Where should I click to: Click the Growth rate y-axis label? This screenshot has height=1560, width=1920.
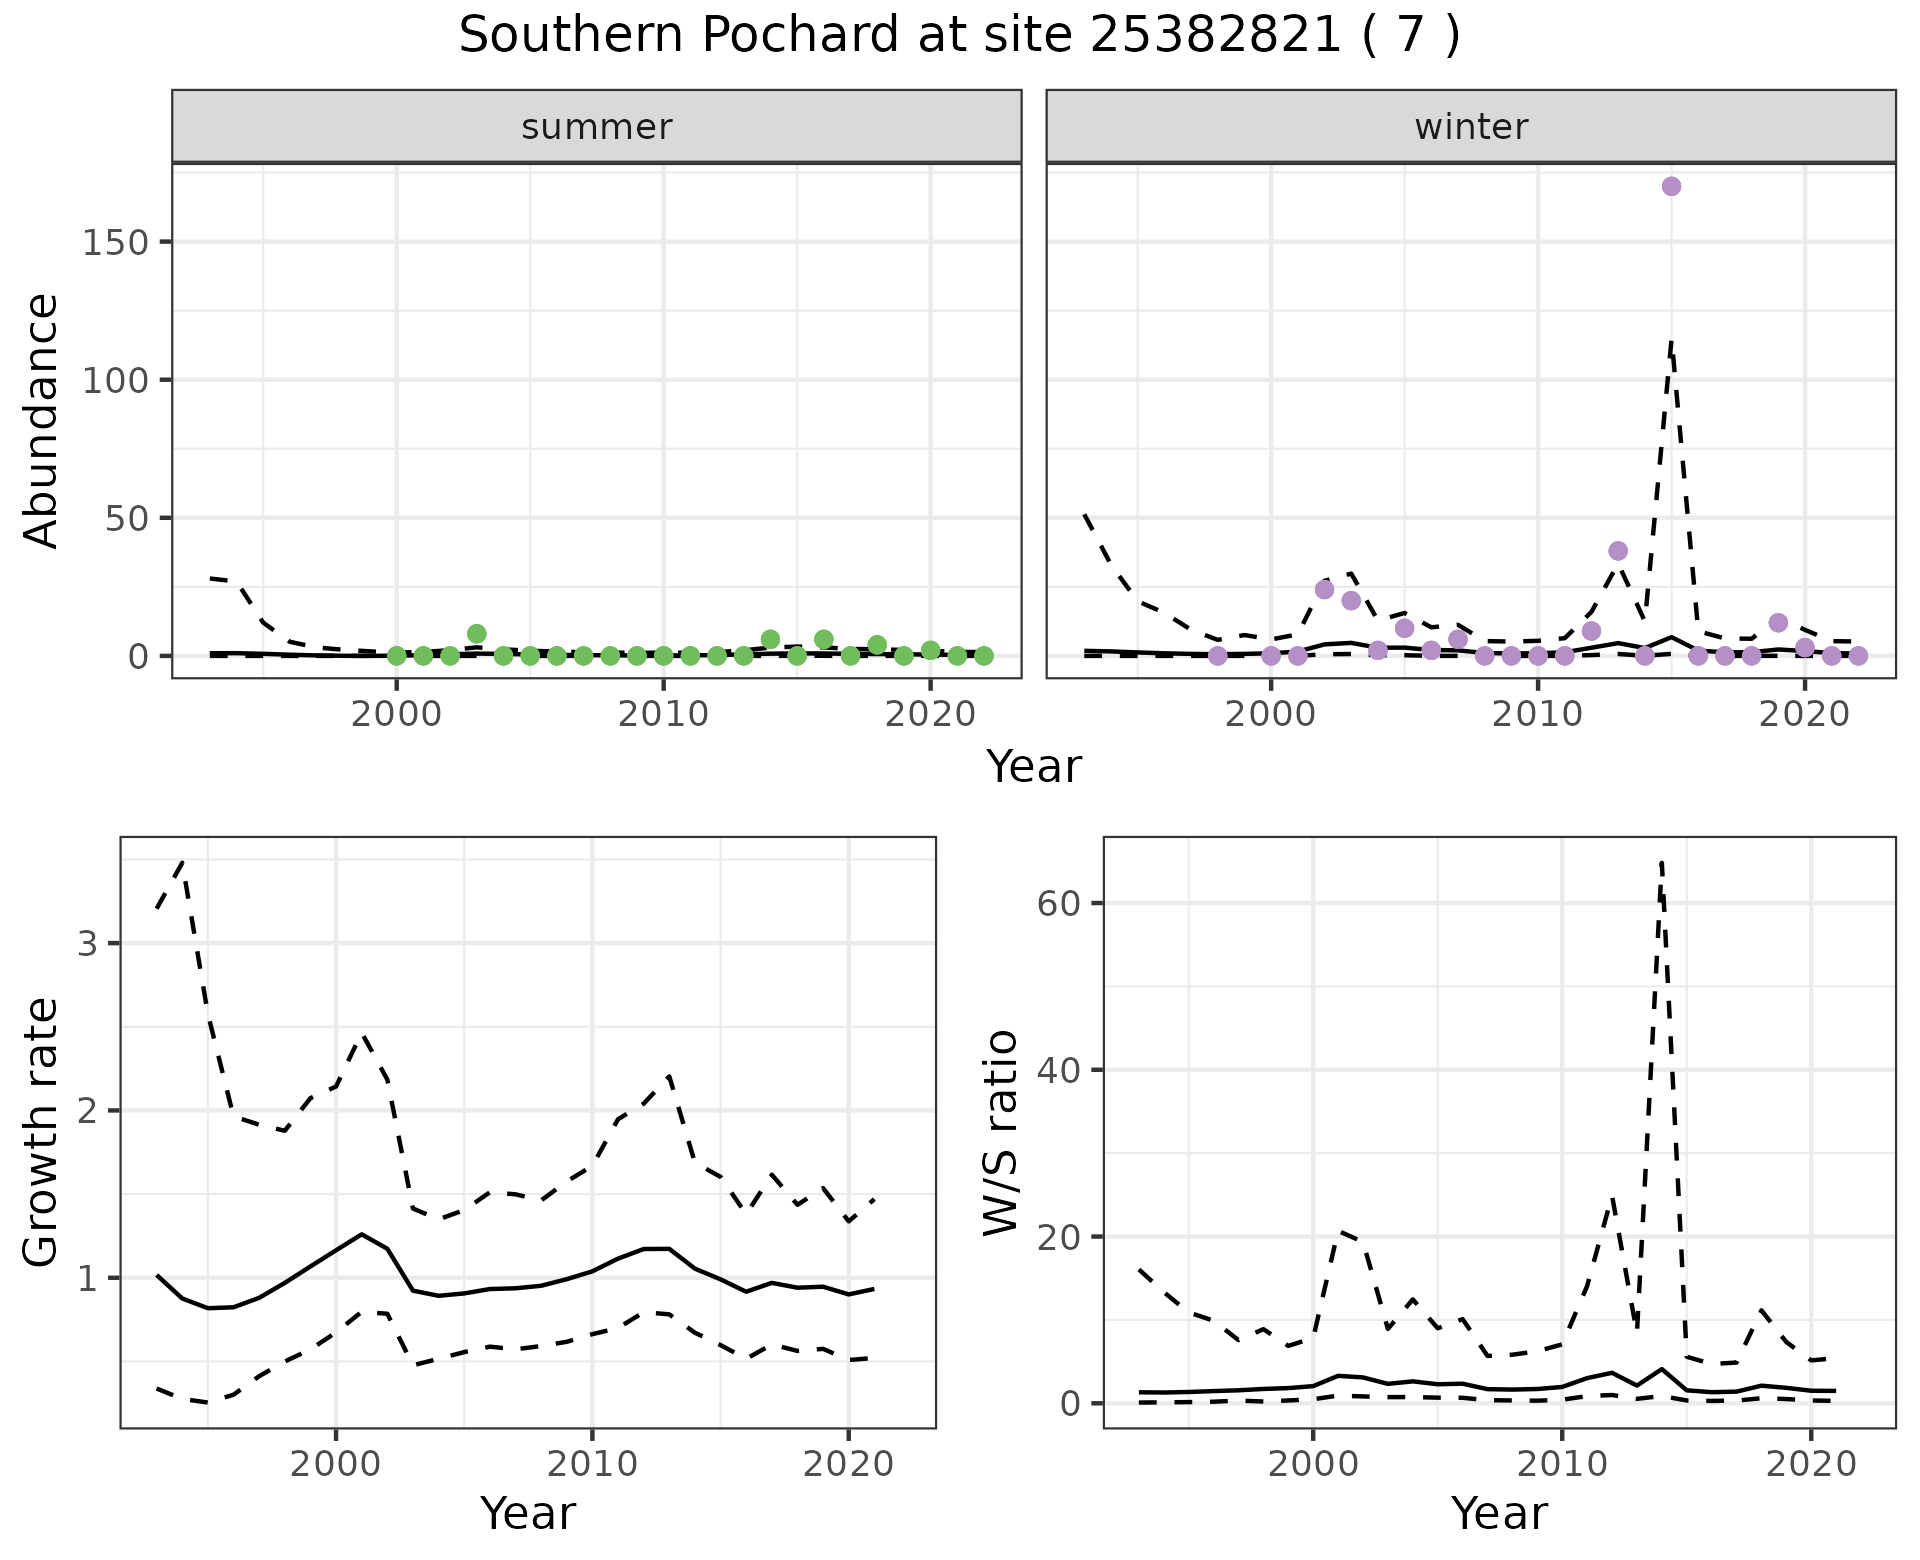42,1132
